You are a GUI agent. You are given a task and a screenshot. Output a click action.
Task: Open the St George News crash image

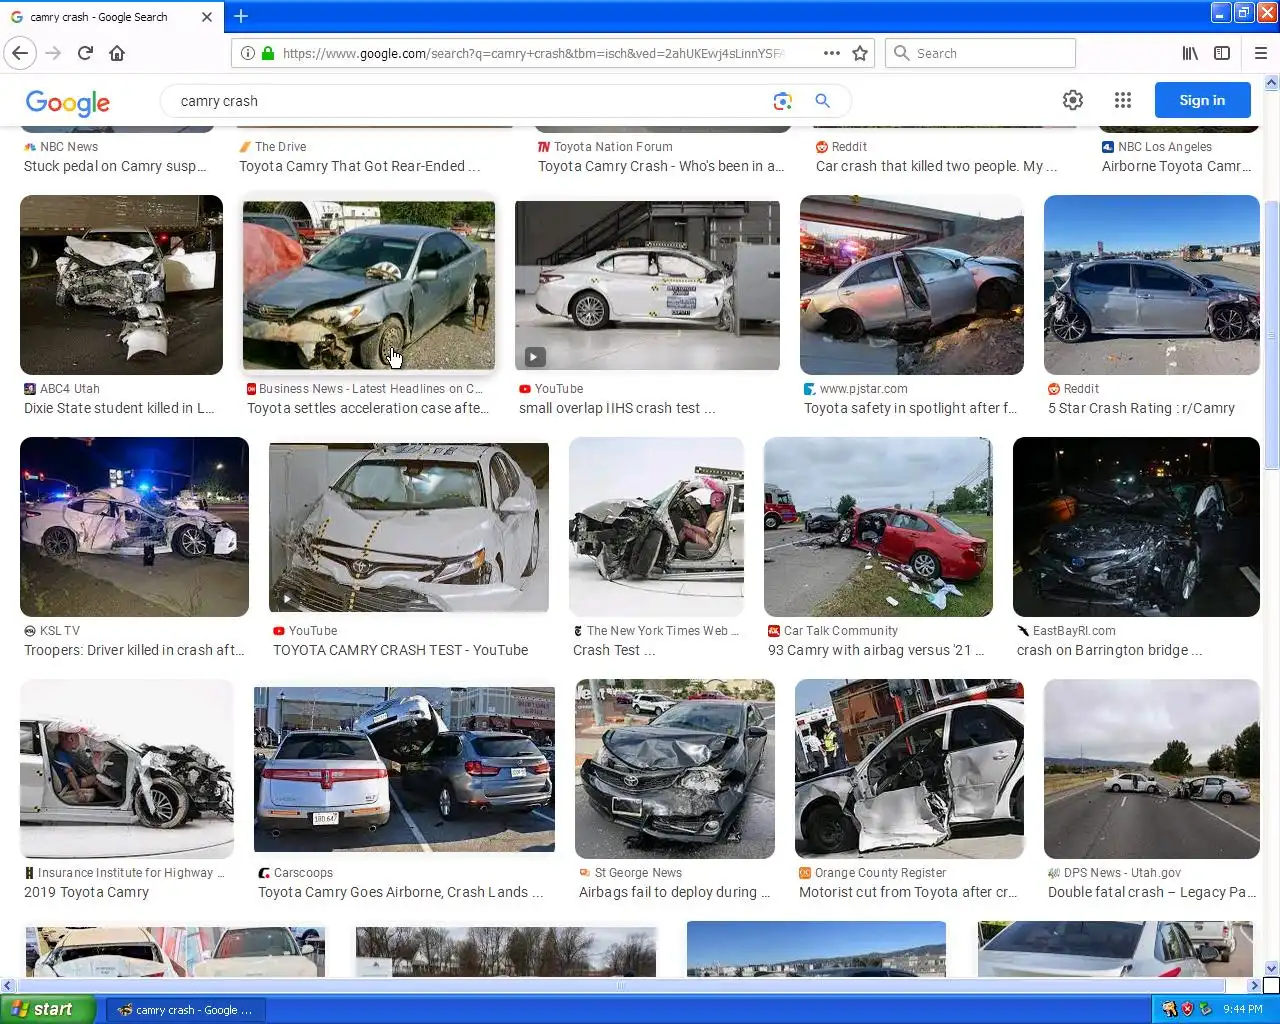pos(675,769)
